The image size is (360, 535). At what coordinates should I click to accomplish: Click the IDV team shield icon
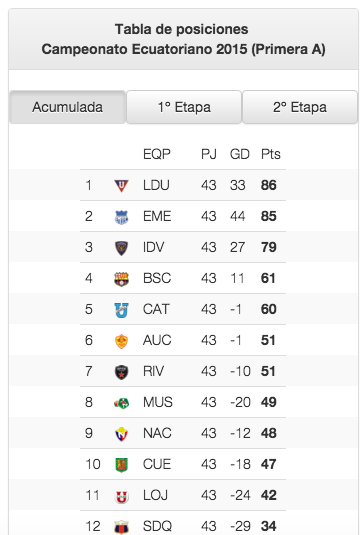point(121,248)
